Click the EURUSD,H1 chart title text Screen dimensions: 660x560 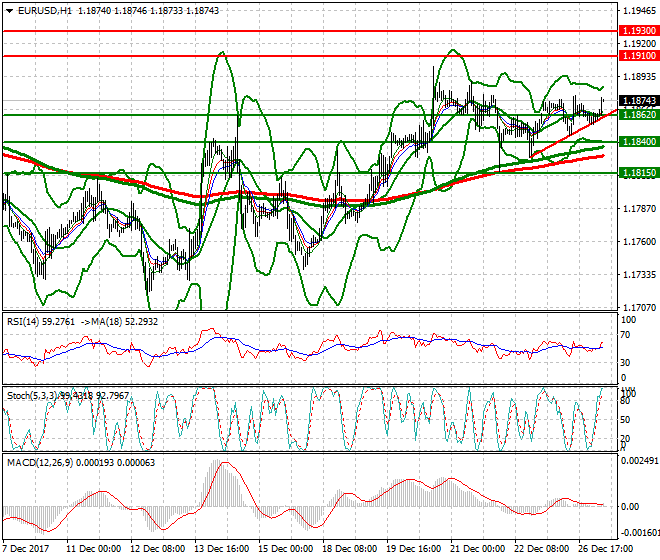click(45, 11)
